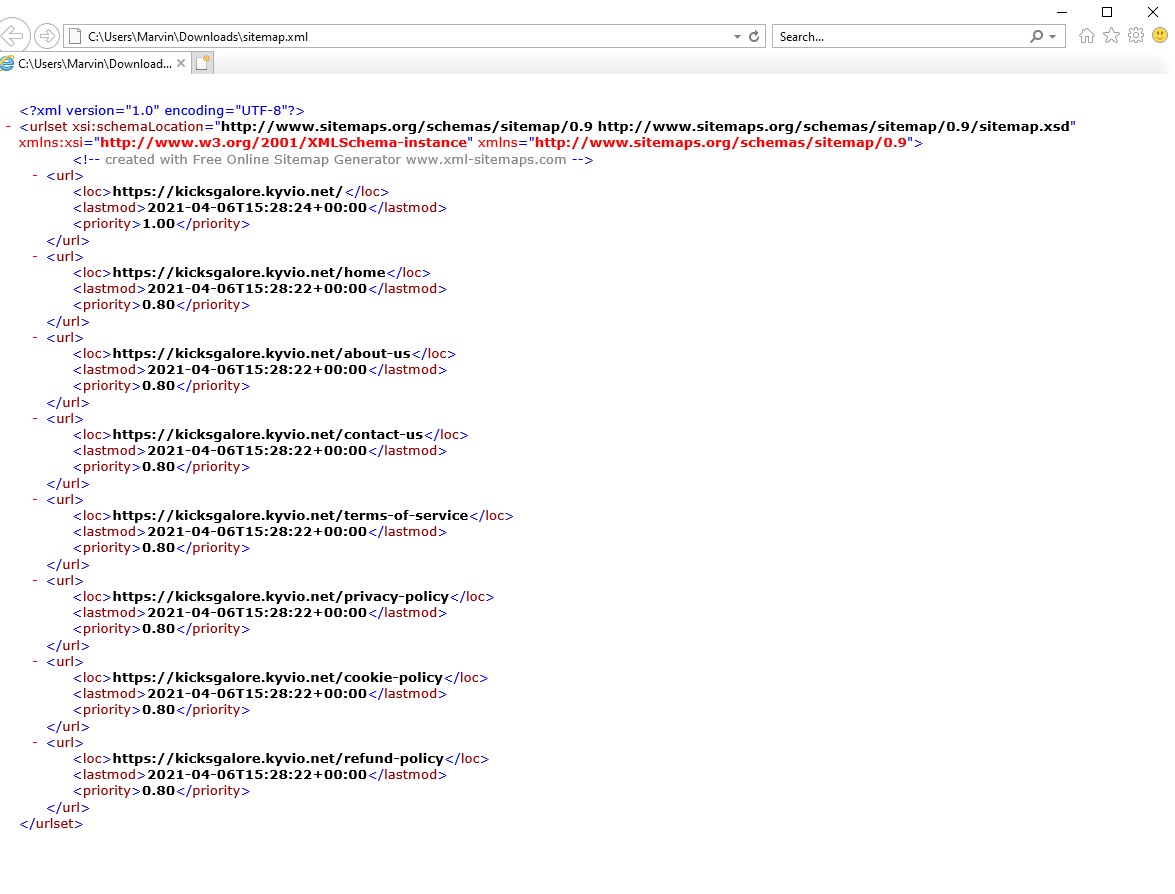Collapse the urlset root node
This screenshot has height=894, width=1175.
pyautogui.click(x=8, y=127)
